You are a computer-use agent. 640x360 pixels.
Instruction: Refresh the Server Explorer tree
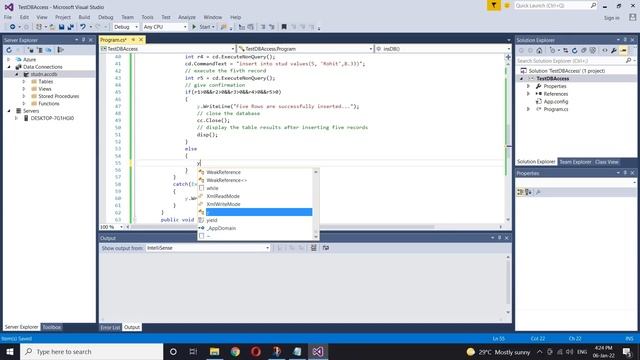pyautogui.click(x=9, y=50)
